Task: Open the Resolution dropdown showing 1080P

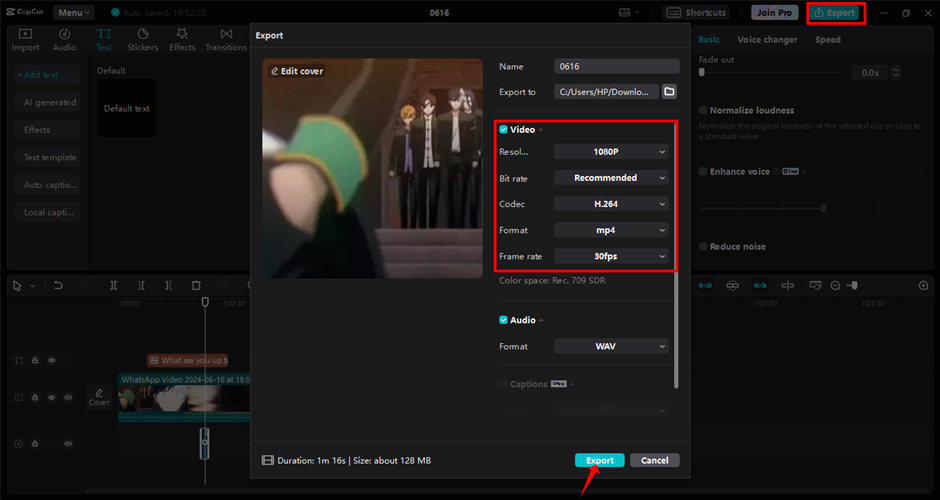Action: pyautogui.click(x=611, y=152)
